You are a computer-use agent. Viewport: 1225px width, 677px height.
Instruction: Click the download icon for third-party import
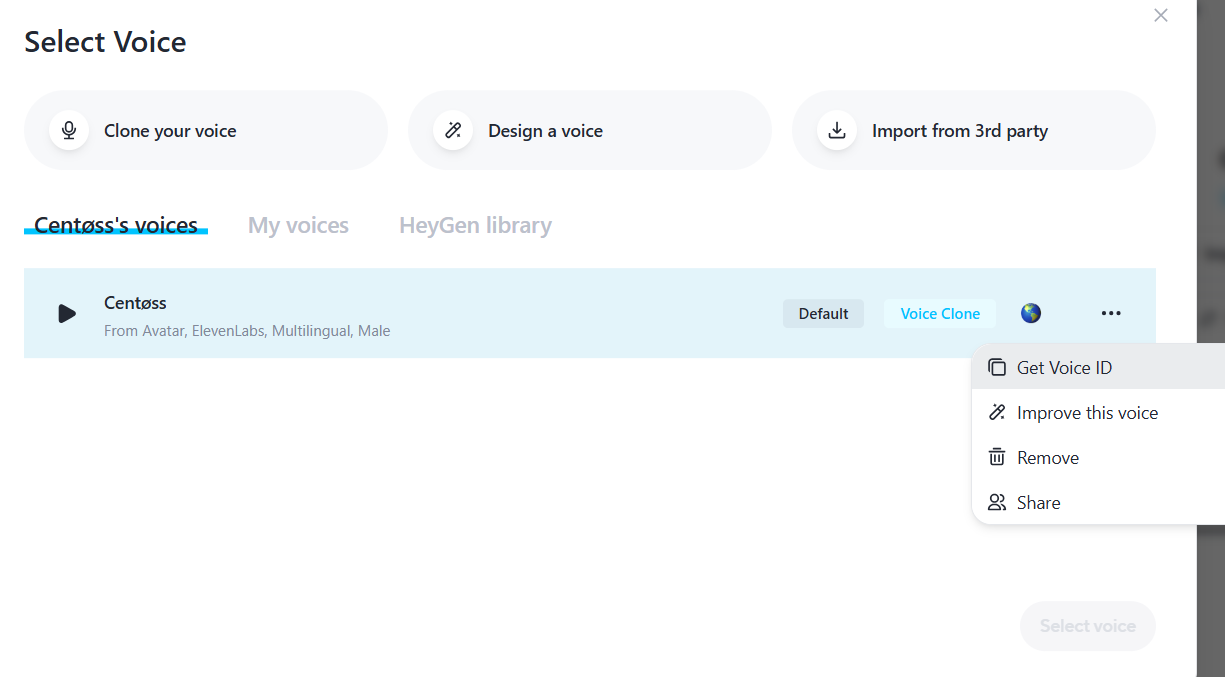tap(837, 130)
